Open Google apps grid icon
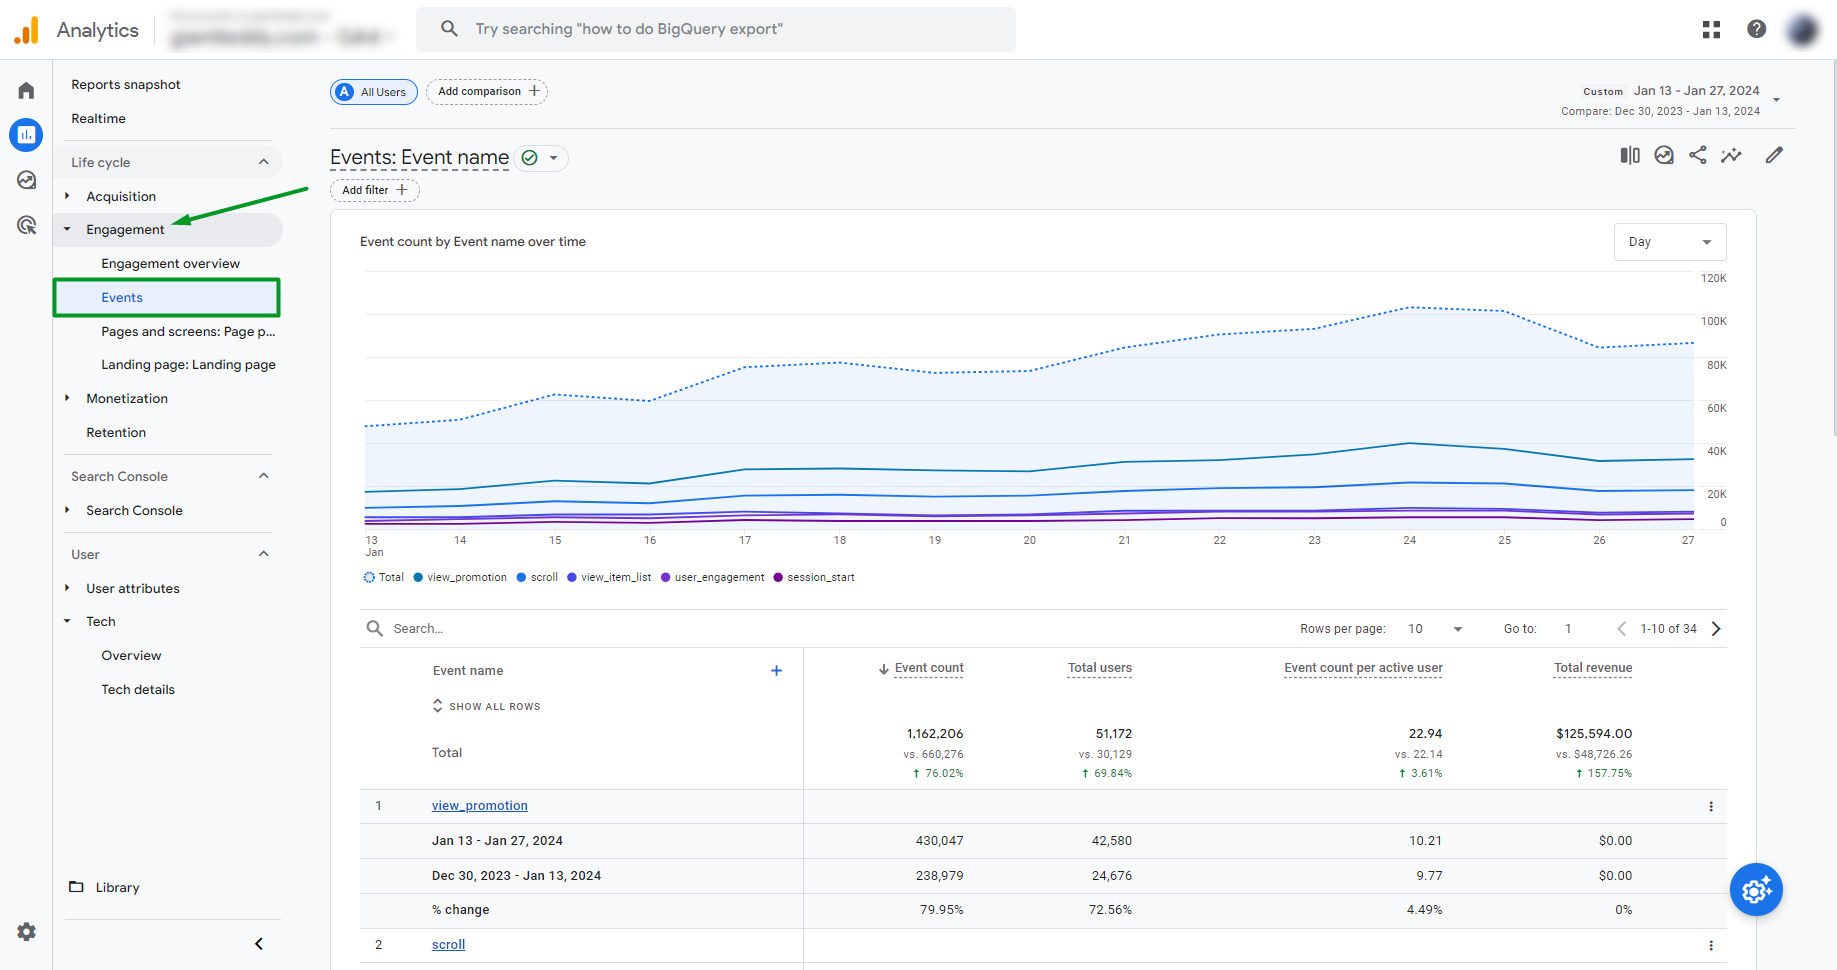 [x=1711, y=29]
